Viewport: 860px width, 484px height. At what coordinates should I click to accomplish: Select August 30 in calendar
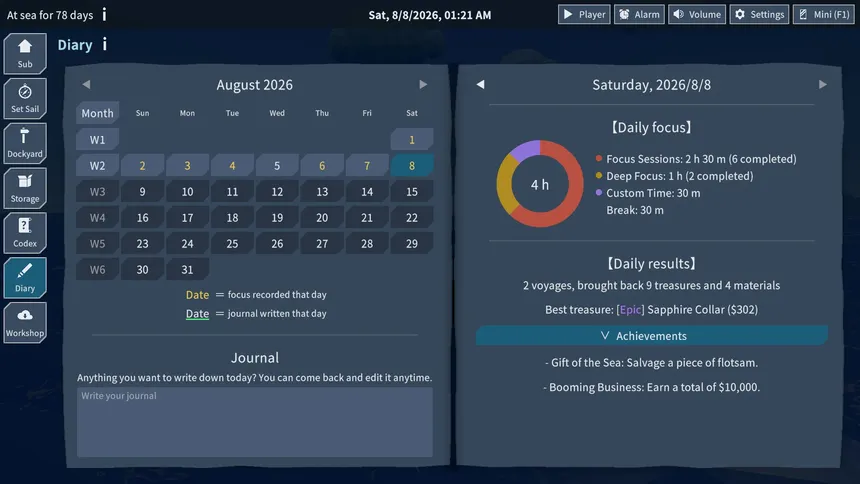pyautogui.click(x=142, y=269)
